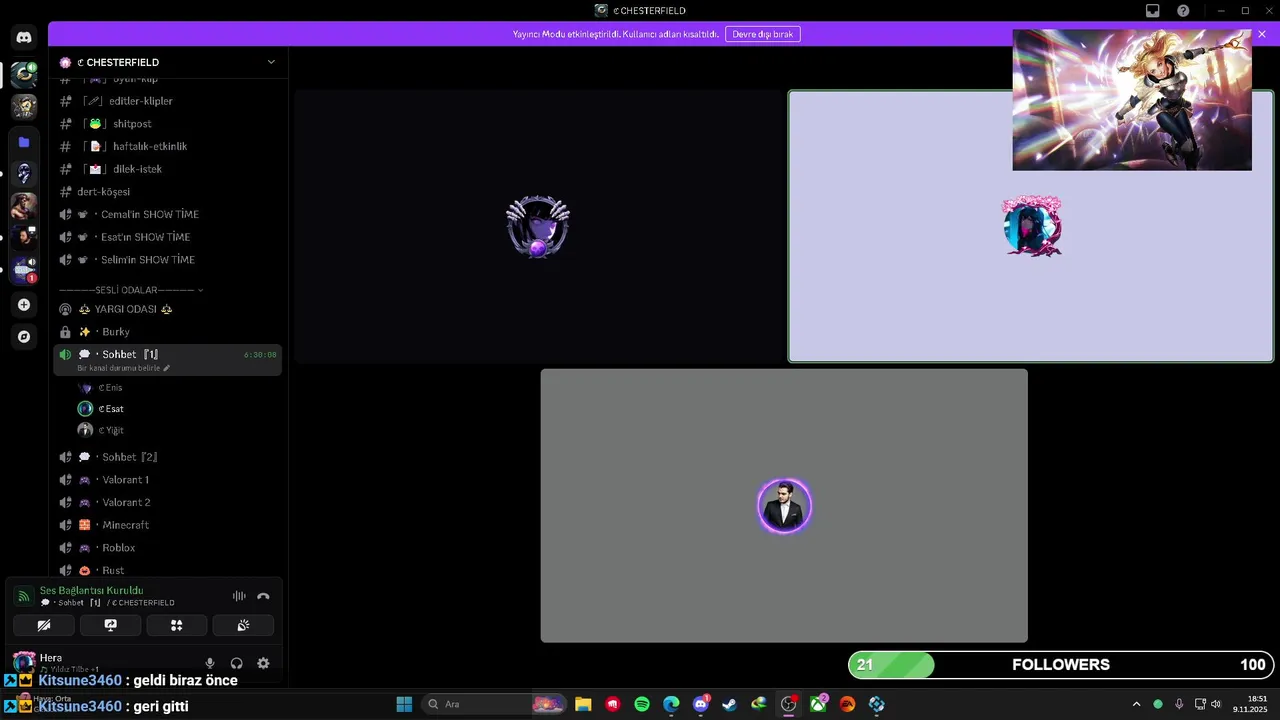
Task: Open File Explorer from the taskbar
Action: click(x=583, y=704)
